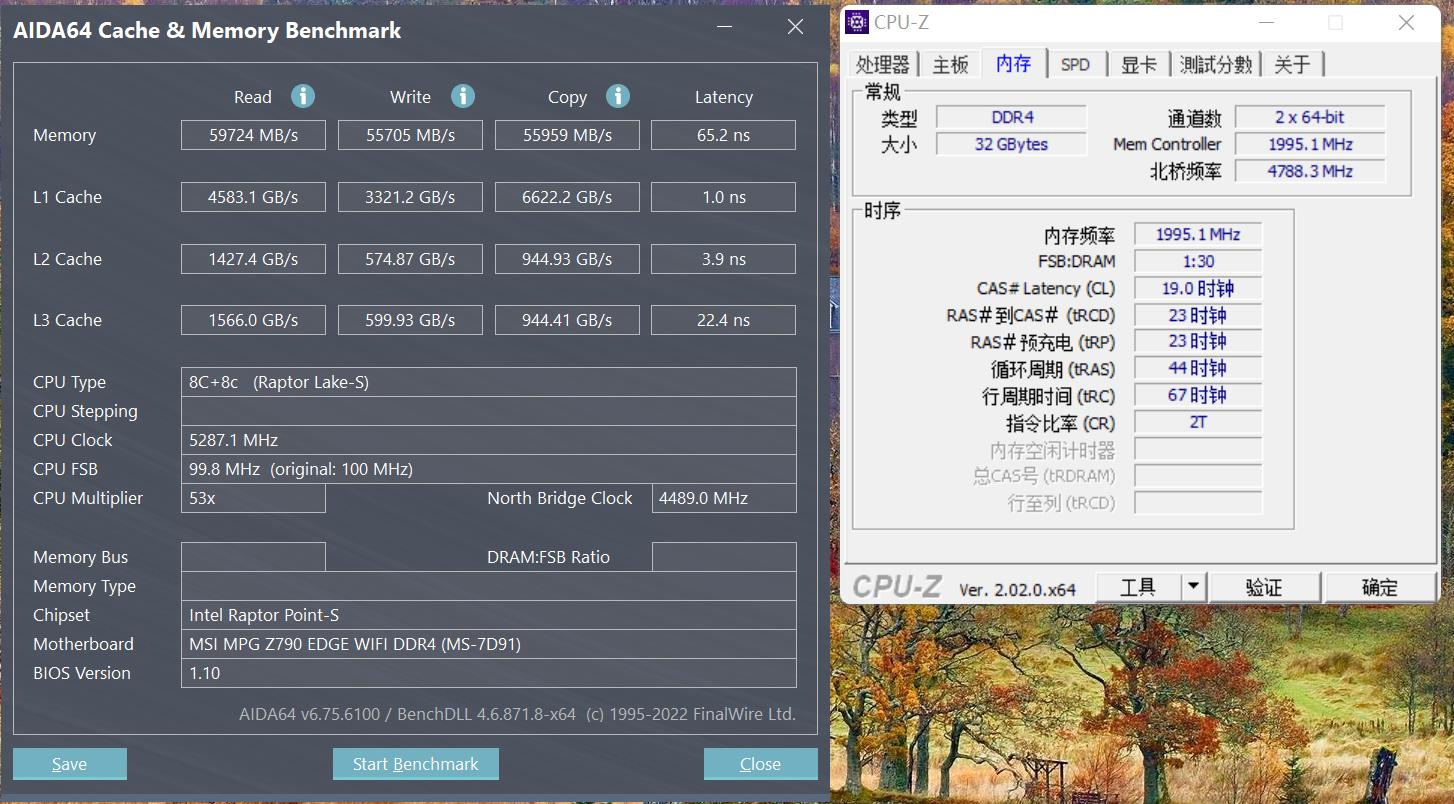Screen dimensions: 1454x804
Task: Switch to the 显卡 tab
Action: [x=1139, y=63]
